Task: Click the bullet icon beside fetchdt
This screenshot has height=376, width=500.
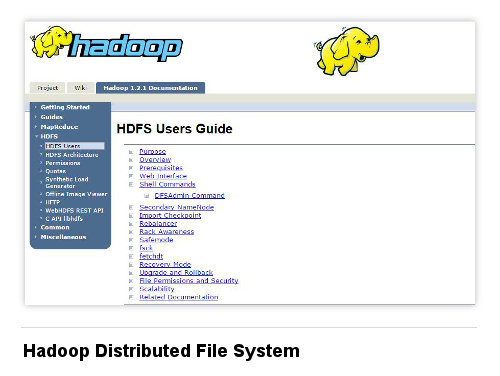Action: (131, 256)
